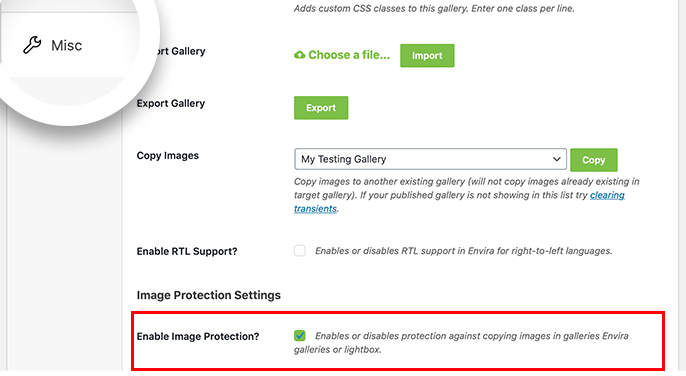This screenshot has height=376, width=686.
Task: Select the "Choose a file..." text
Action: [x=349, y=55]
